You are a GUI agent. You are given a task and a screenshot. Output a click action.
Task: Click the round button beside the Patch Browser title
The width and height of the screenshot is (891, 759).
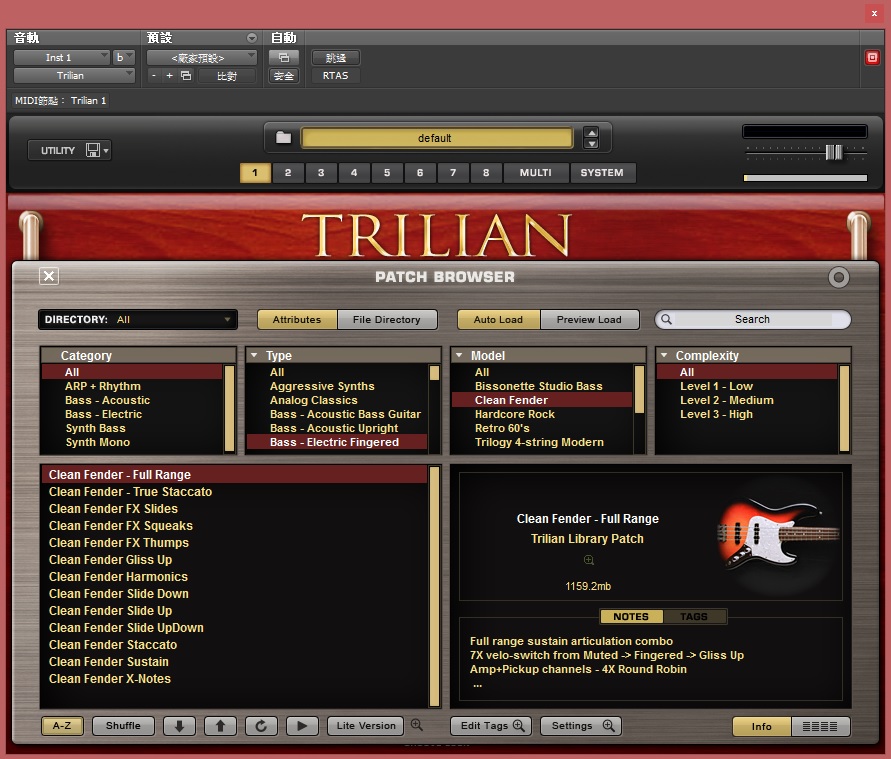[838, 277]
